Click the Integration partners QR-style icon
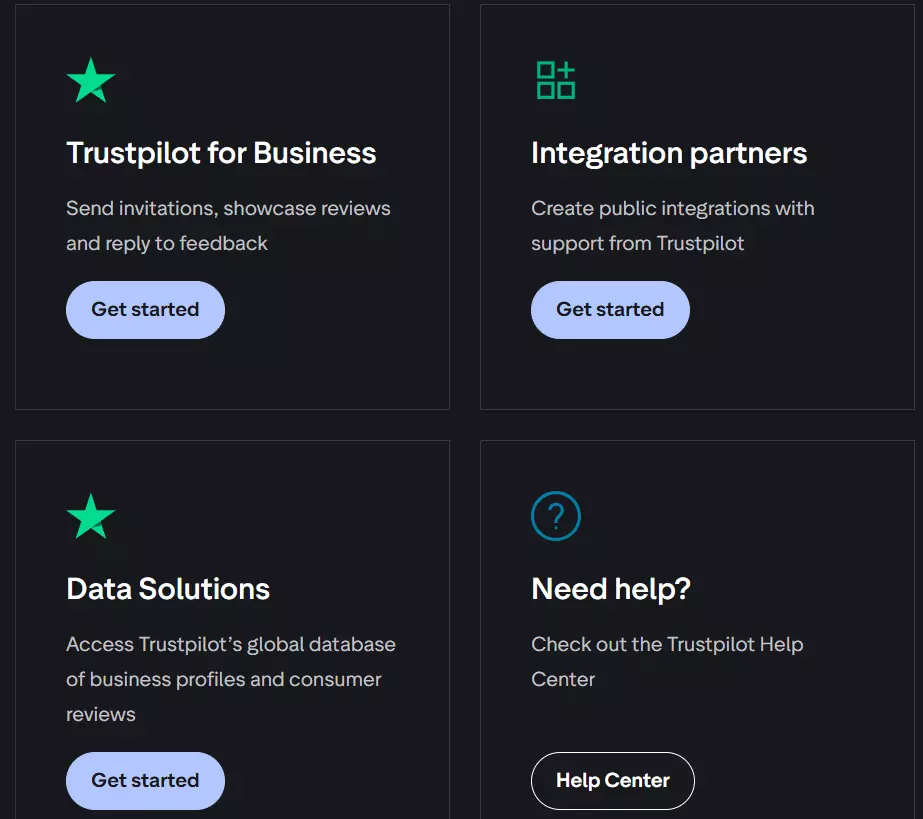The width and height of the screenshot is (923, 819). 556,79
